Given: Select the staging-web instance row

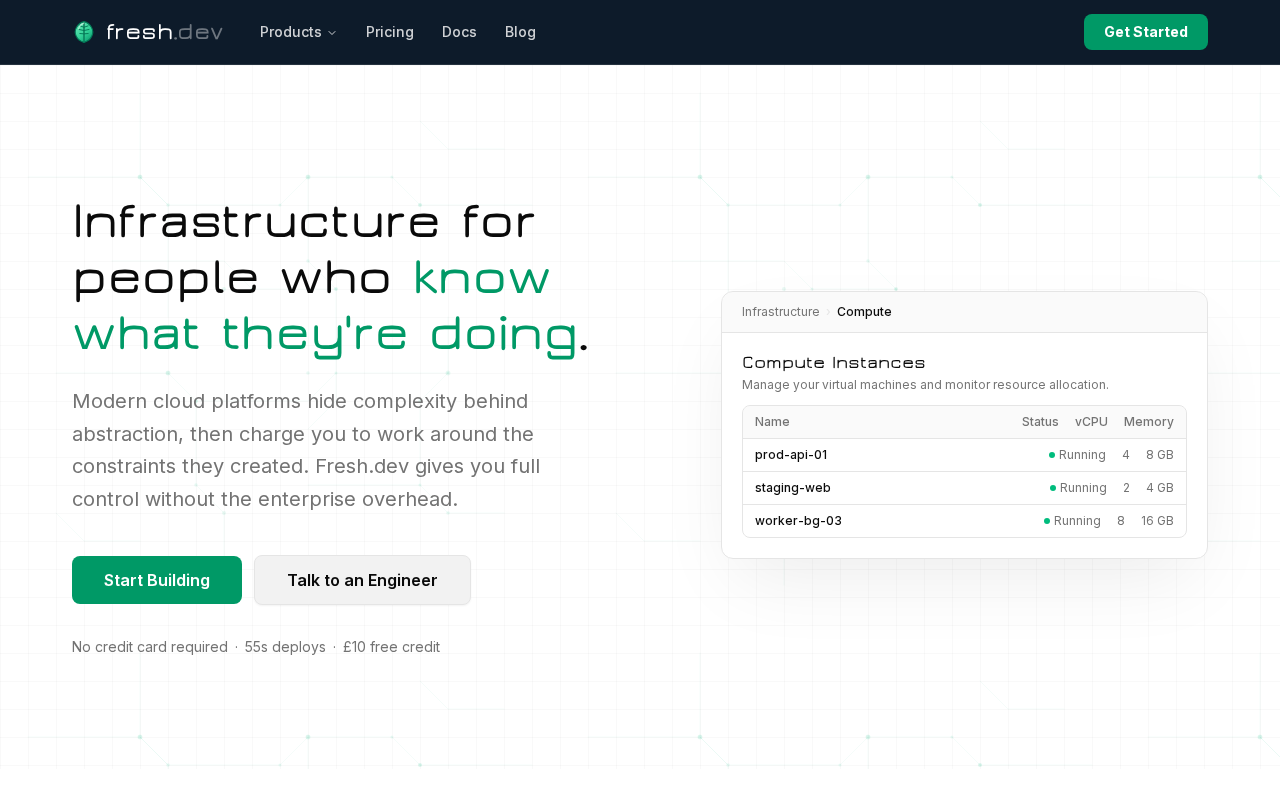Looking at the screenshot, I should tap(964, 488).
